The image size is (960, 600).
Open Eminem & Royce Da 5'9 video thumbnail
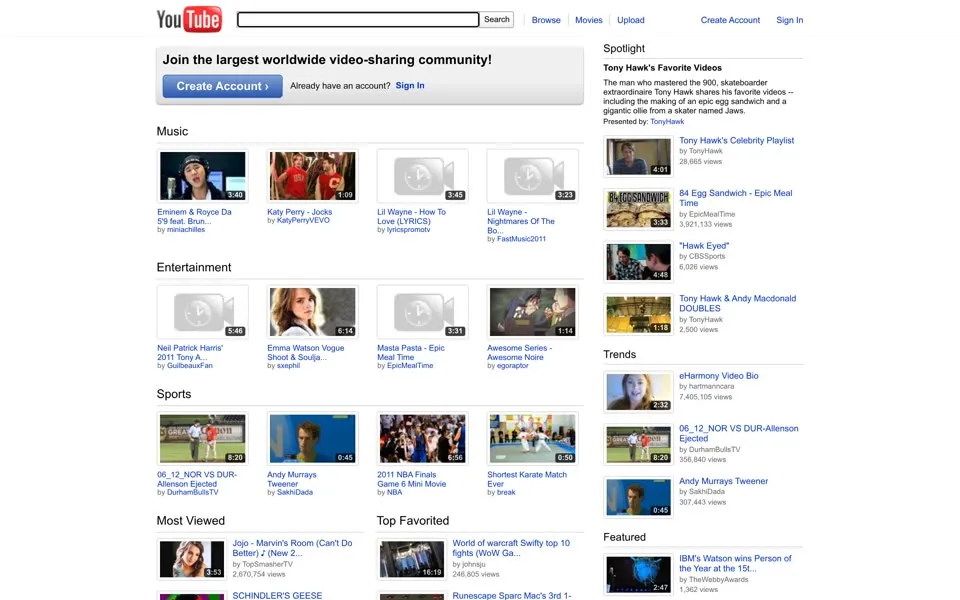[x=203, y=176]
